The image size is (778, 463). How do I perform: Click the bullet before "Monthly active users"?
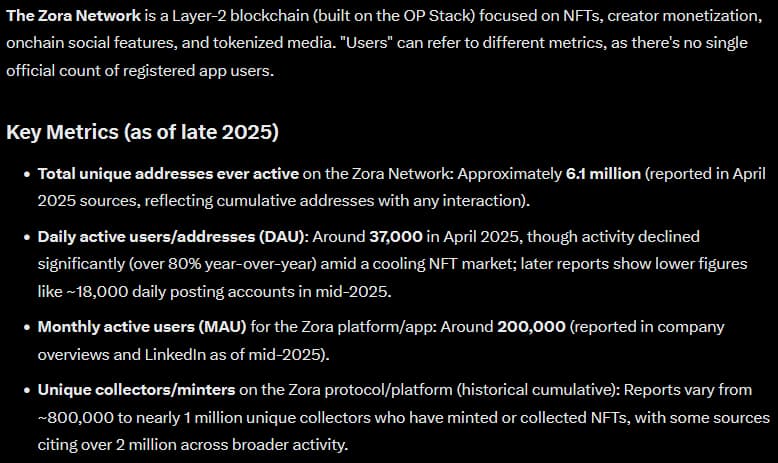click(26, 328)
